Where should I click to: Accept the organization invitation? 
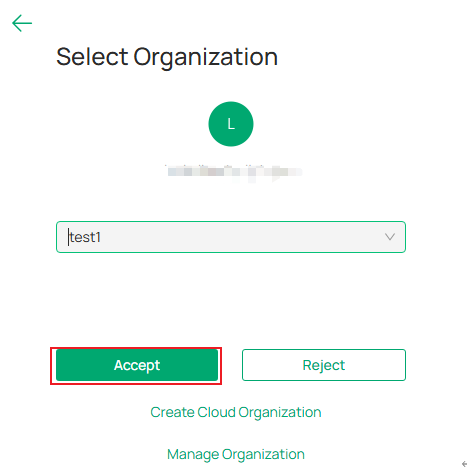137,365
